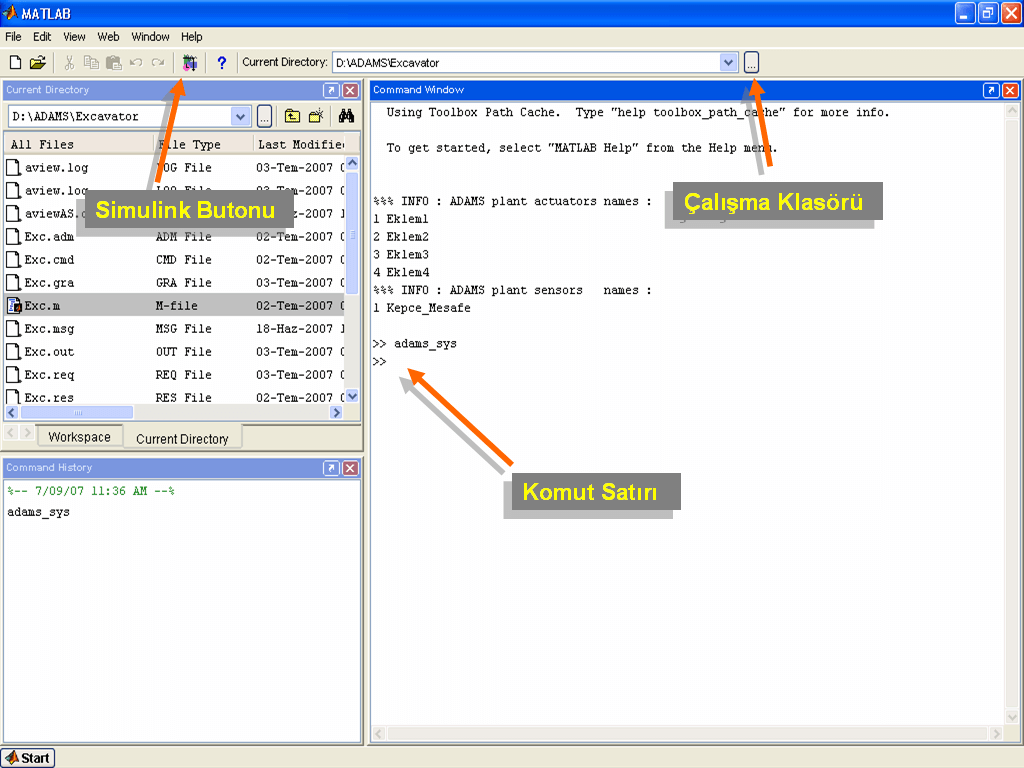Launch Simulink from the toolbar icon

190,62
